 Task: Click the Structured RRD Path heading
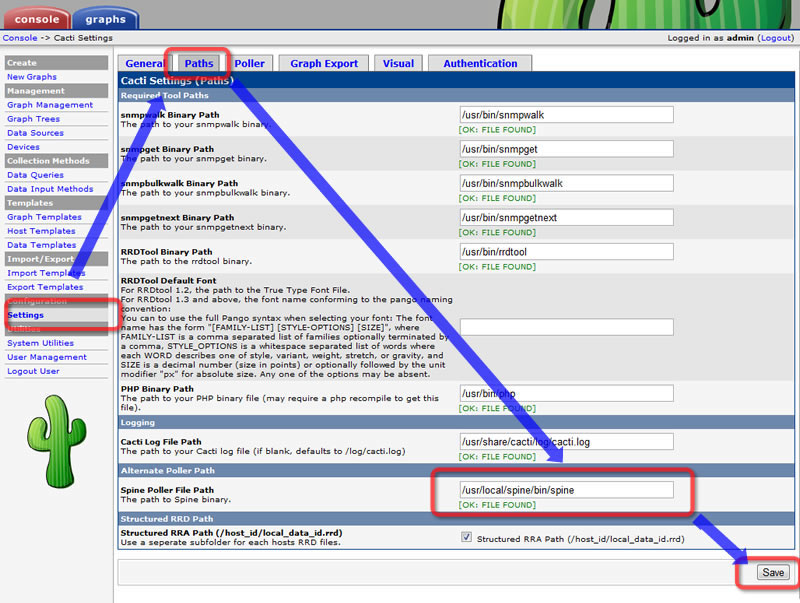(x=167, y=519)
